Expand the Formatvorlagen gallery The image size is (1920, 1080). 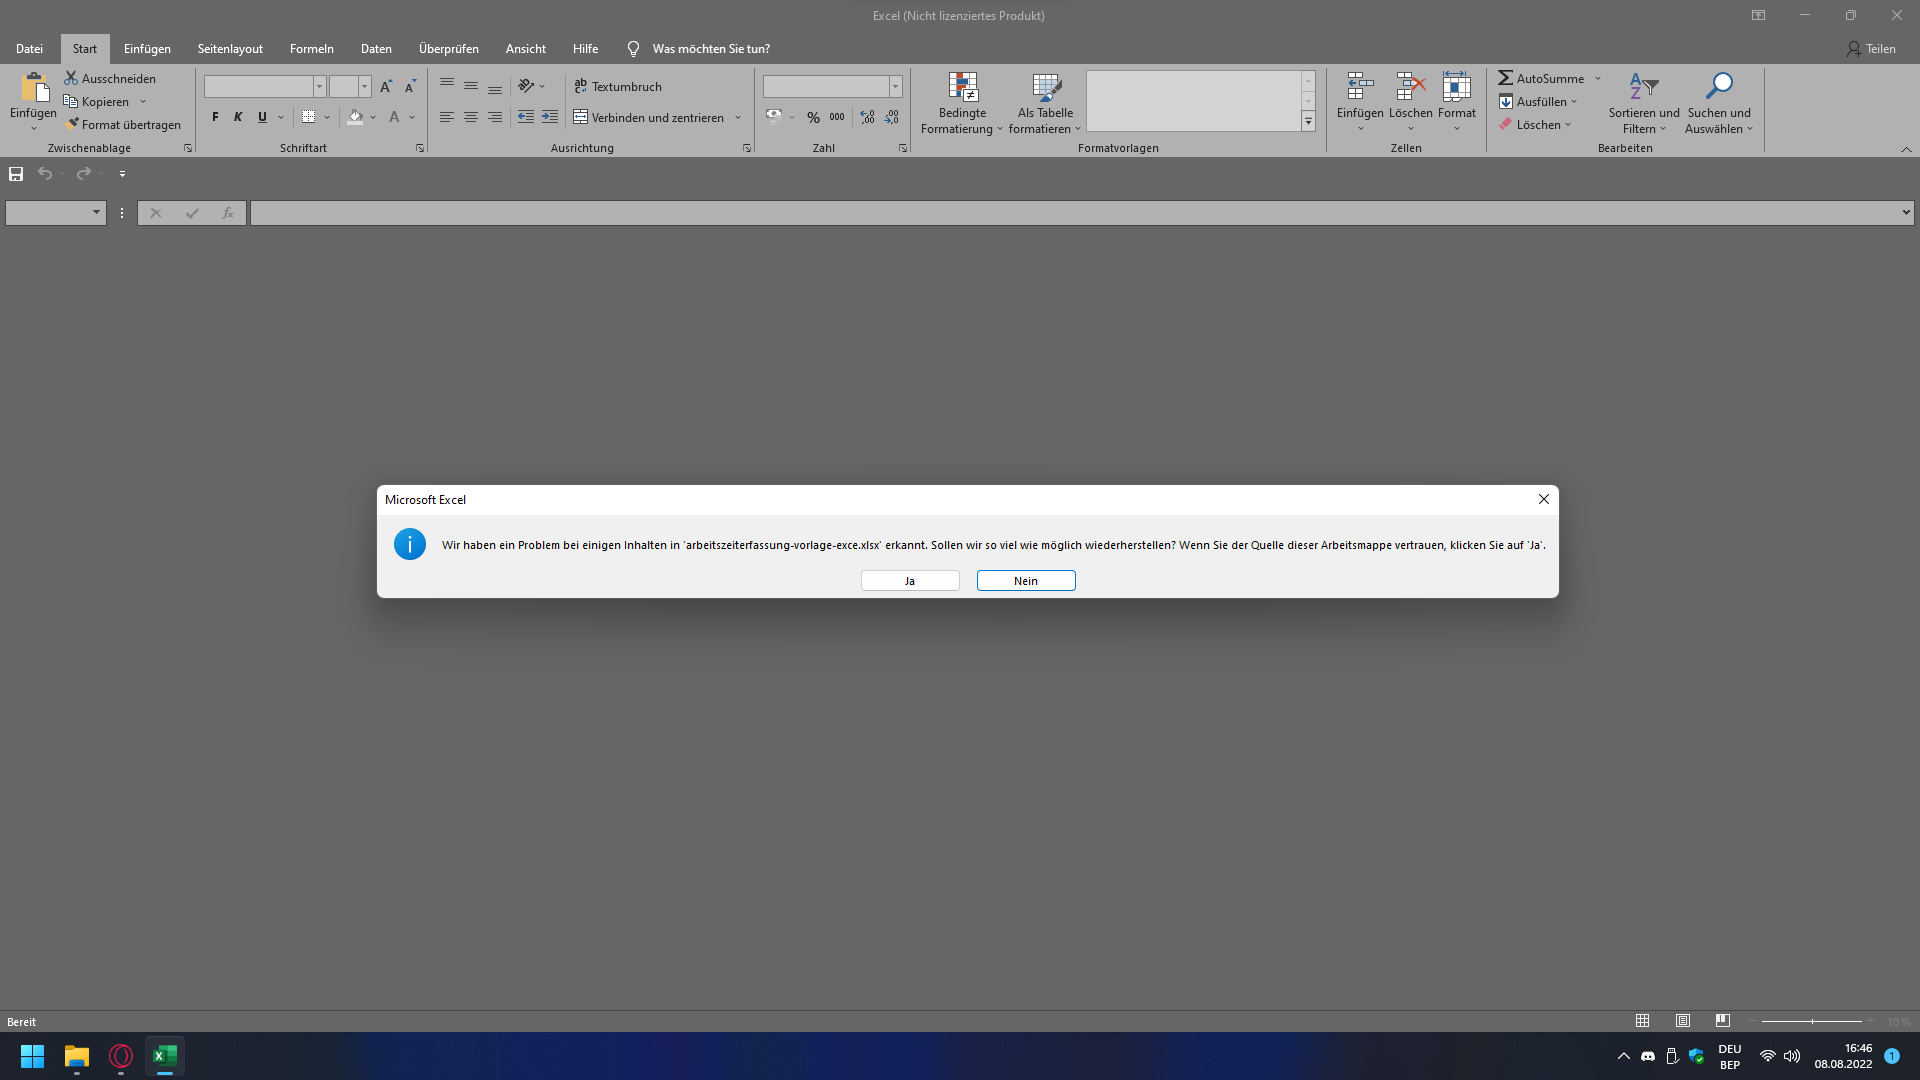coord(1308,121)
